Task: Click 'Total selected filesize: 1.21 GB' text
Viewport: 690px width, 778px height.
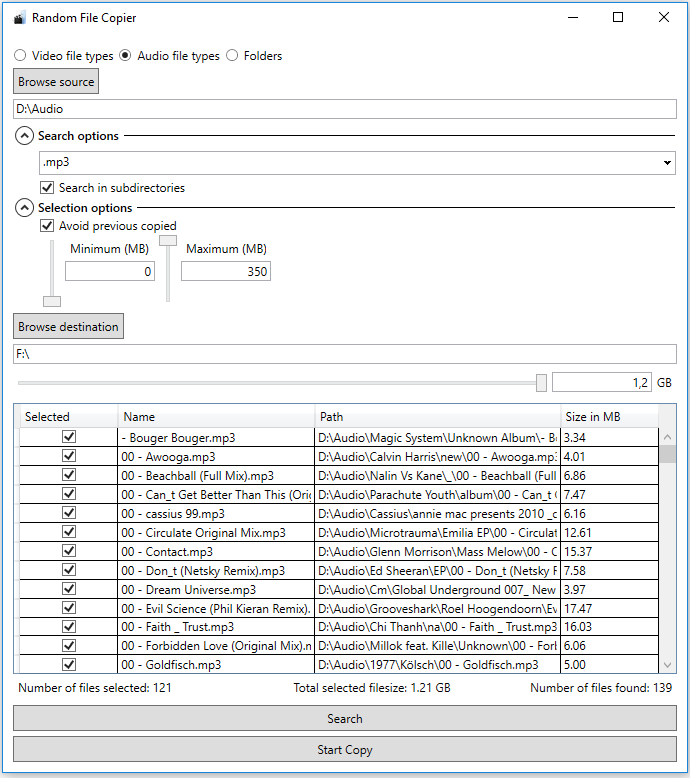Action: [372, 688]
